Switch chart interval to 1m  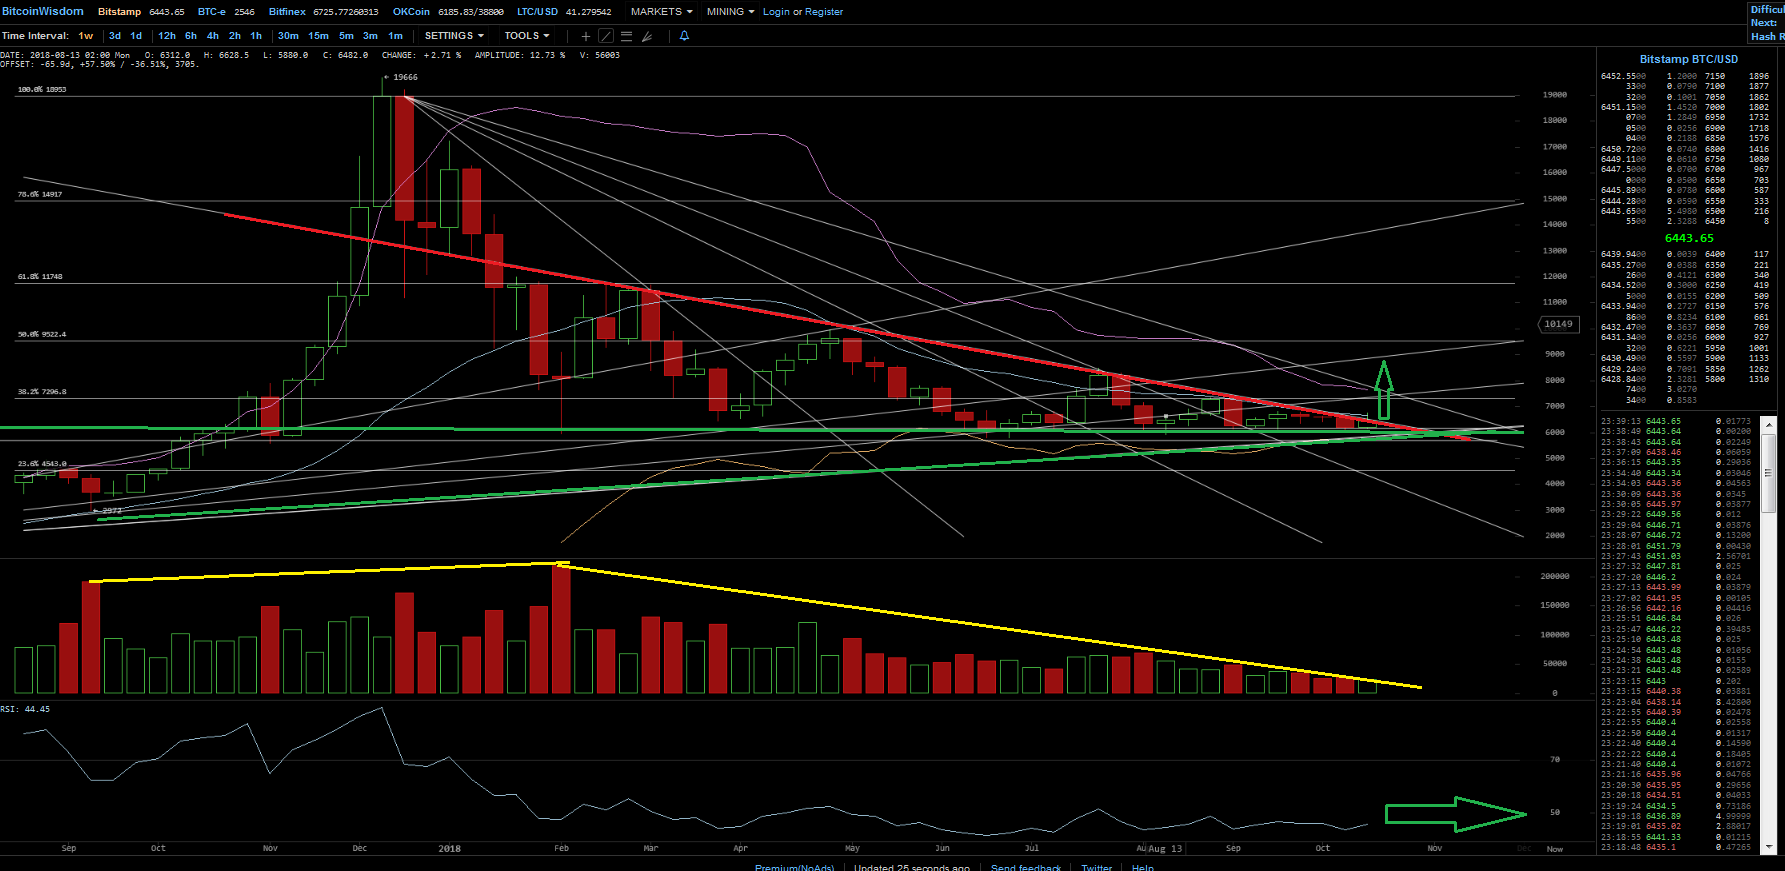tap(396, 36)
